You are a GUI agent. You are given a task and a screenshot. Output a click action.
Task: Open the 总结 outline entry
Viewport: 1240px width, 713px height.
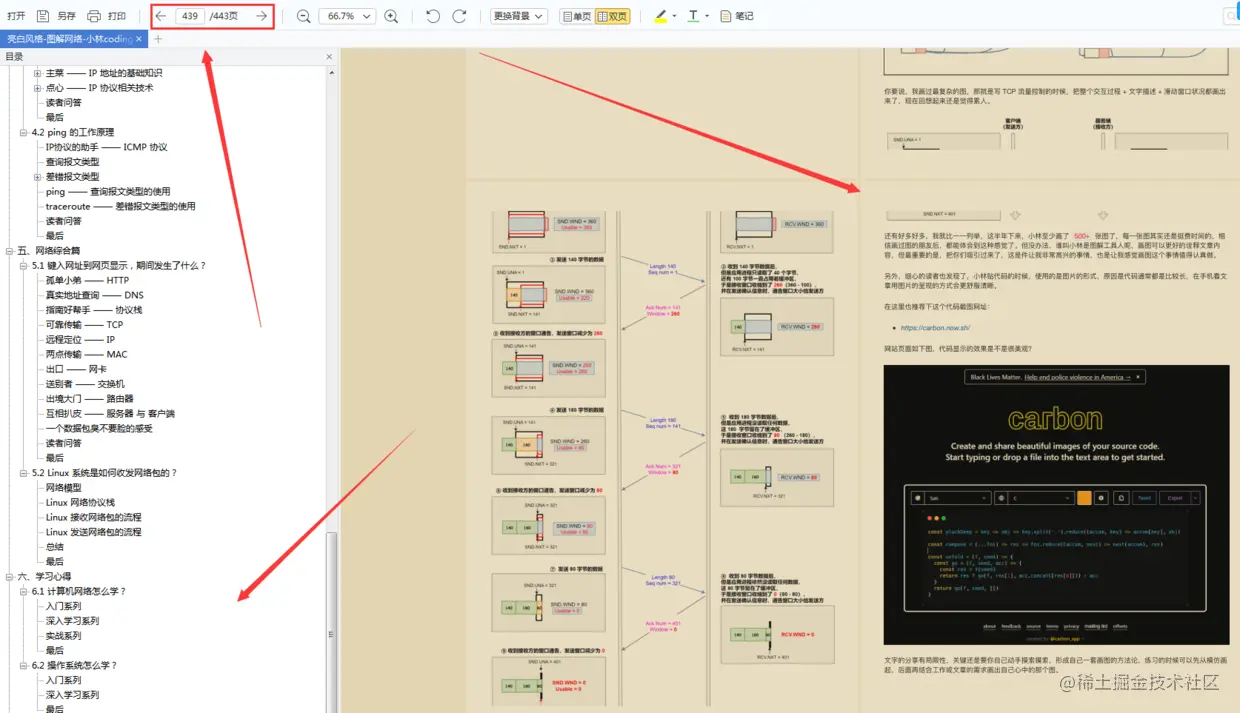point(54,547)
